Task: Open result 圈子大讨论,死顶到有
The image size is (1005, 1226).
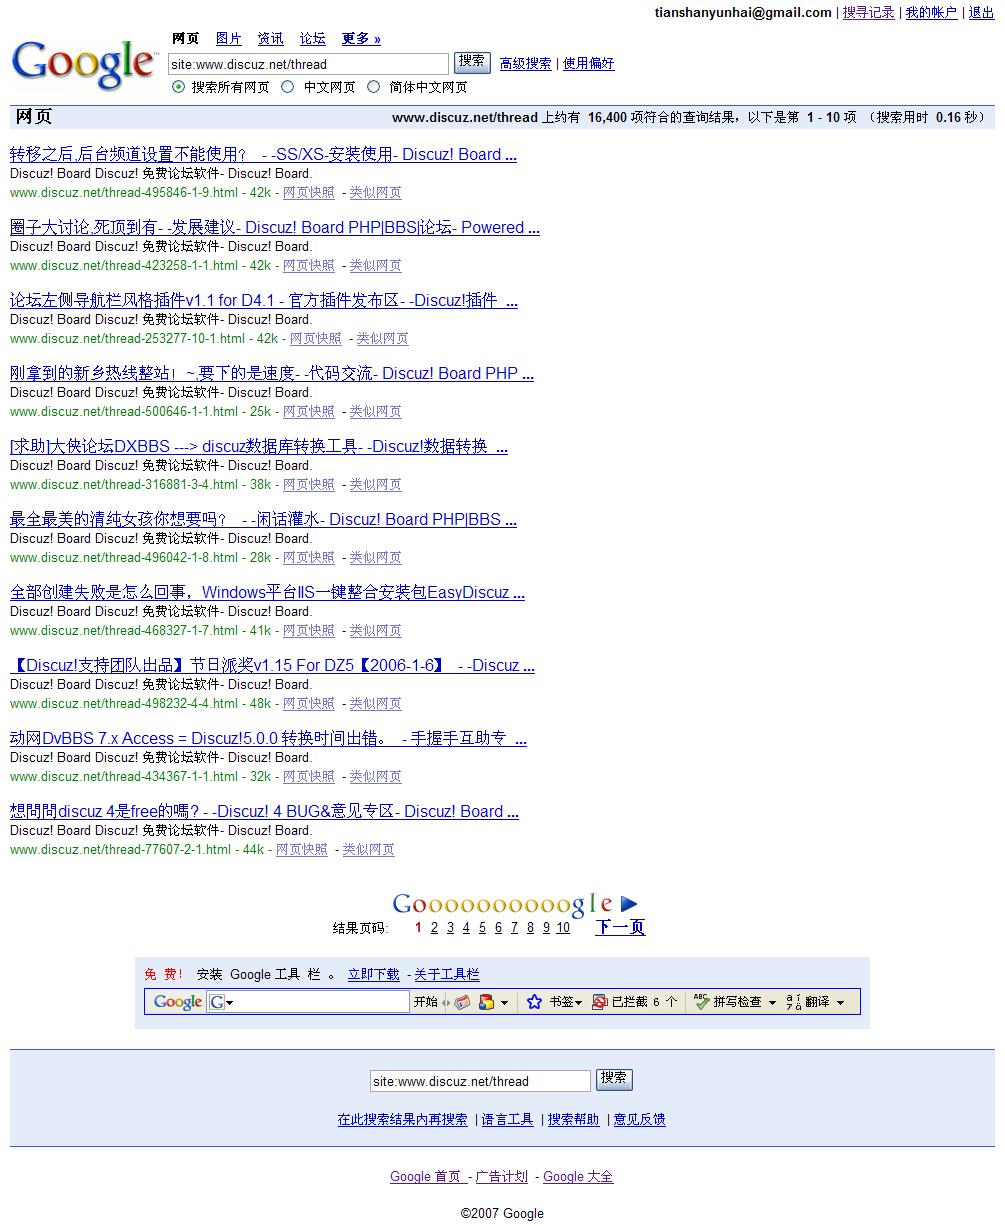Action: (275, 228)
